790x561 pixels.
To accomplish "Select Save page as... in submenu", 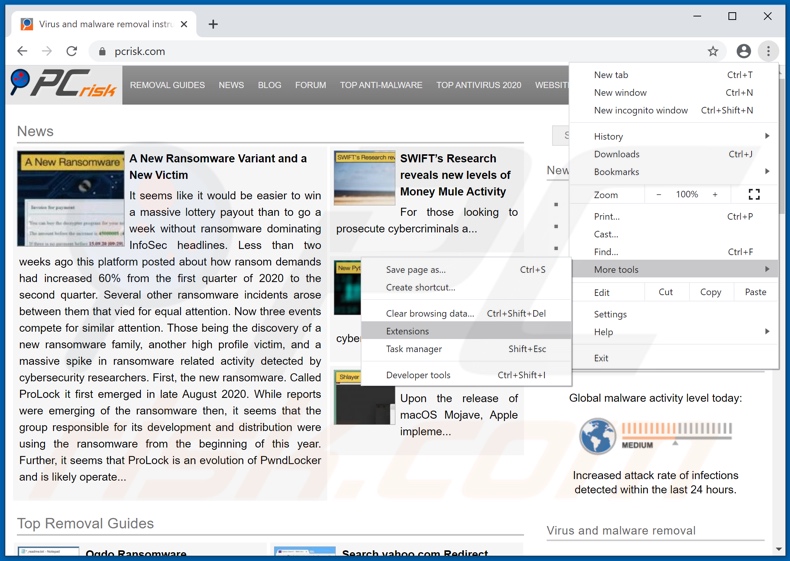I will (466, 270).
